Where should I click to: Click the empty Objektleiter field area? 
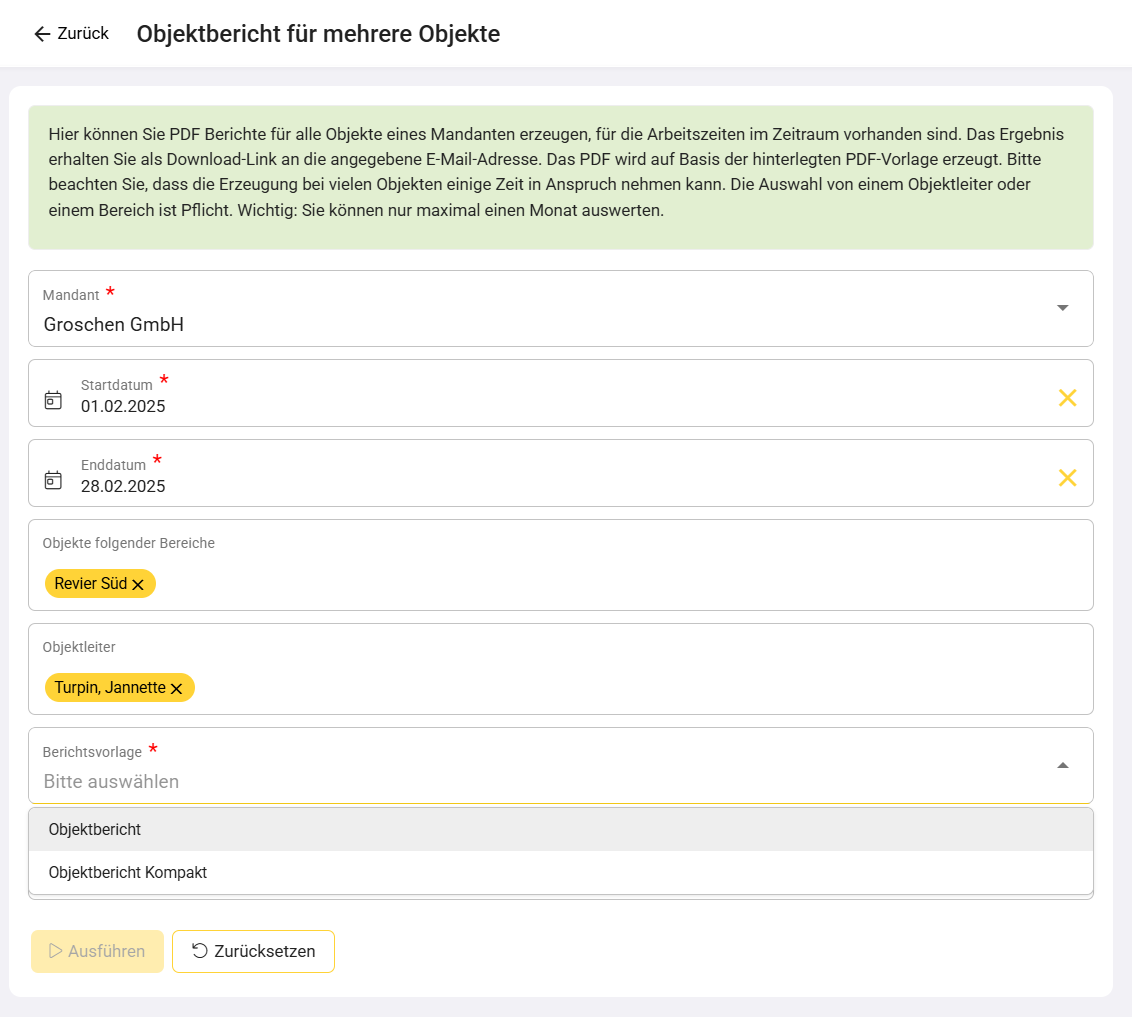tap(600, 688)
